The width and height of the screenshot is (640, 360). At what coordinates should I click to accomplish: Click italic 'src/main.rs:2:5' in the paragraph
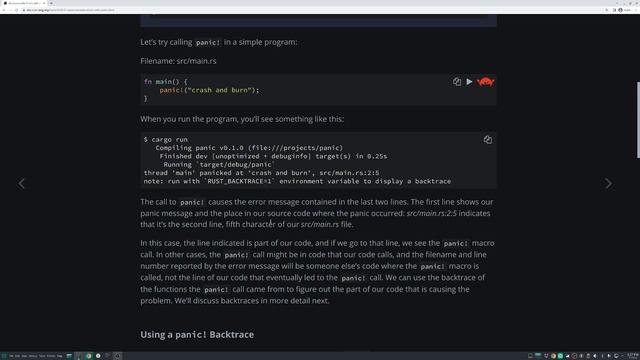click(x=431, y=213)
